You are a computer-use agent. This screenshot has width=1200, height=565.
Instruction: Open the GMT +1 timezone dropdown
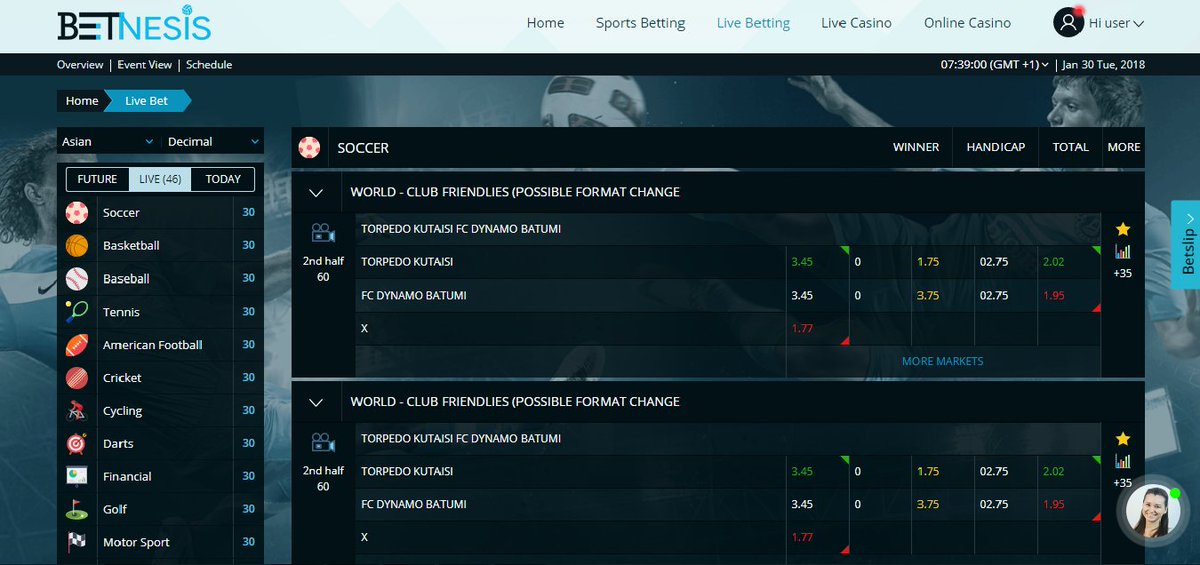(995, 64)
